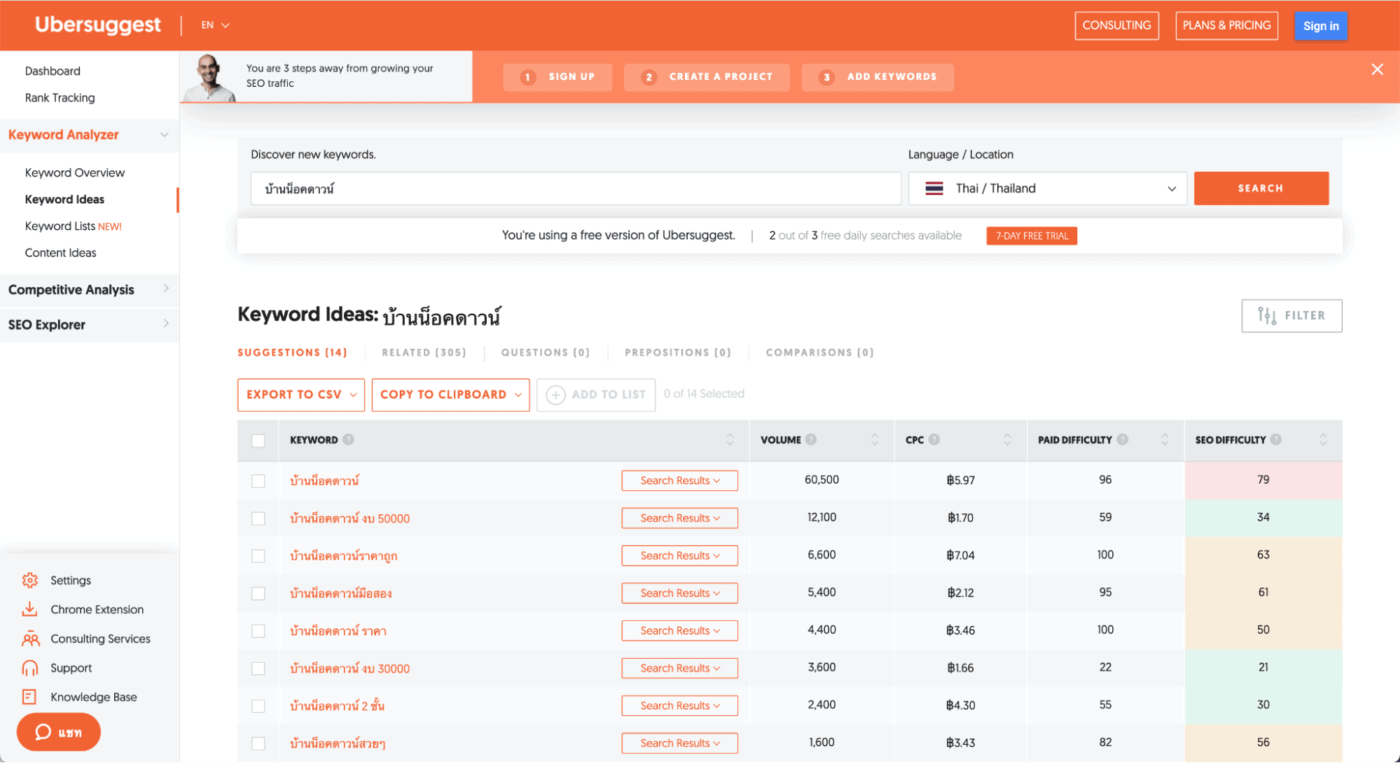Open Search Results dropdown for 60,500 volume row
The image size is (1400, 763).
pyautogui.click(x=680, y=481)
